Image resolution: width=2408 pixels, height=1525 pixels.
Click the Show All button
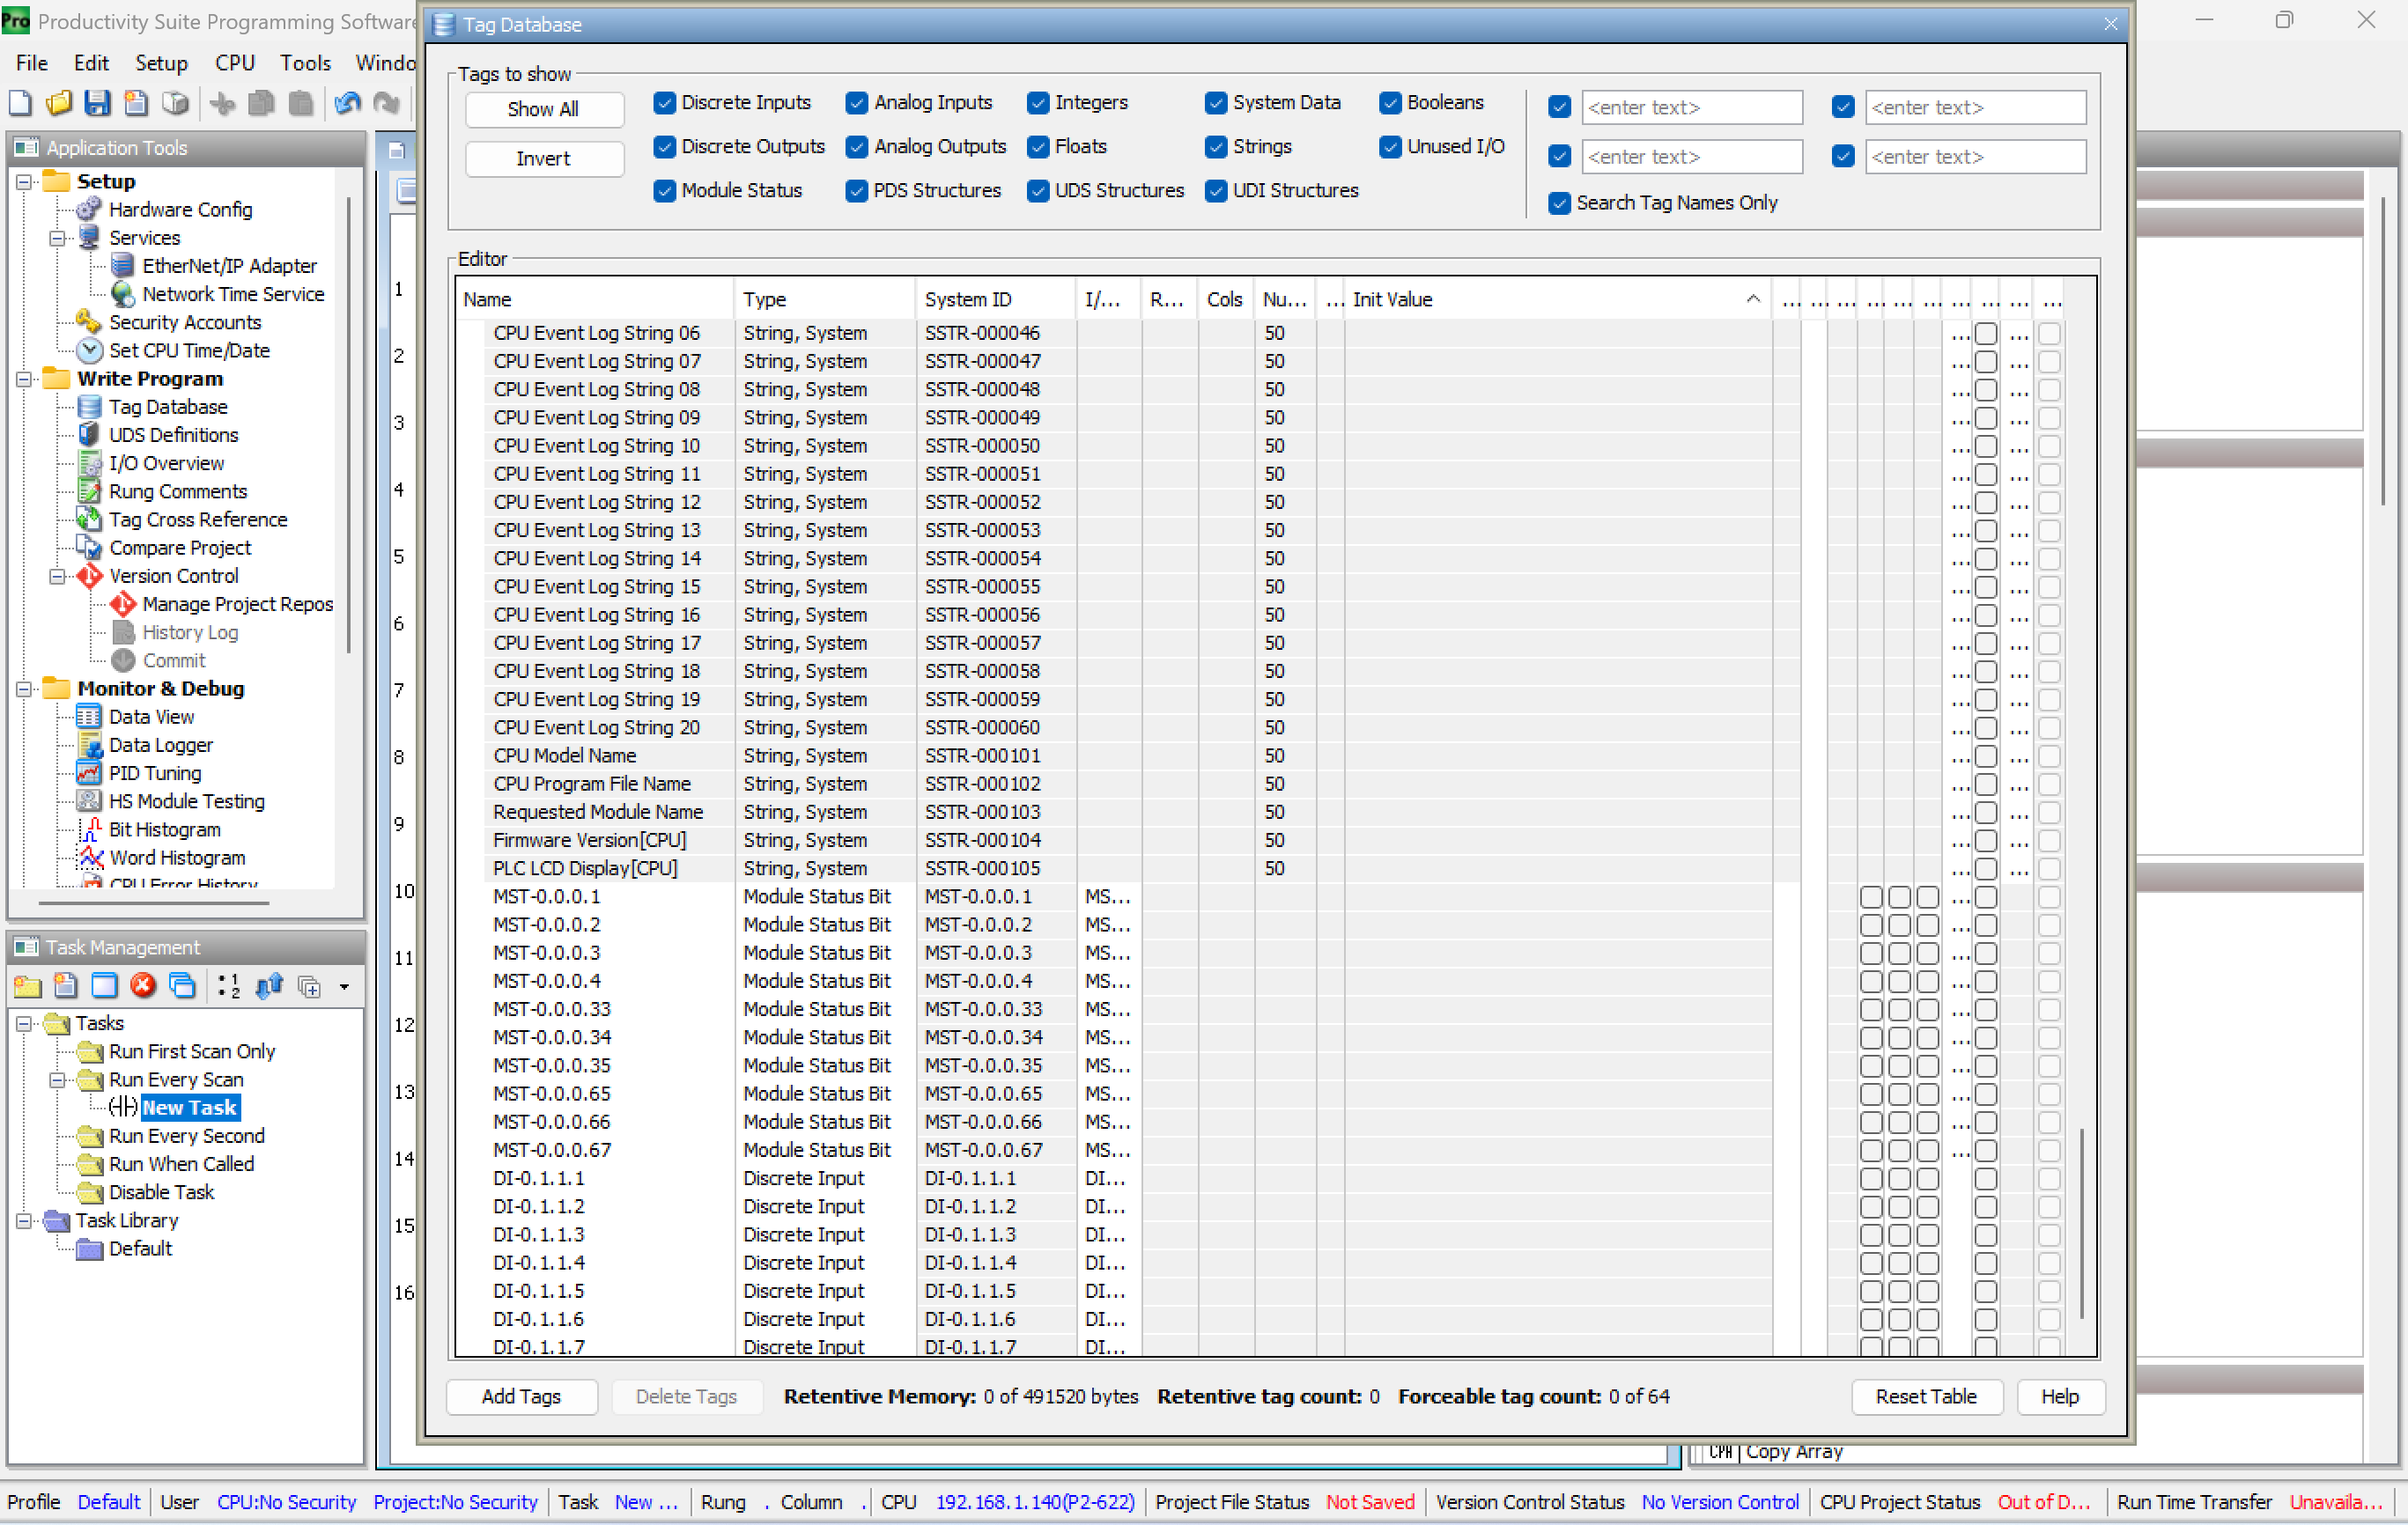click(544, 109)
